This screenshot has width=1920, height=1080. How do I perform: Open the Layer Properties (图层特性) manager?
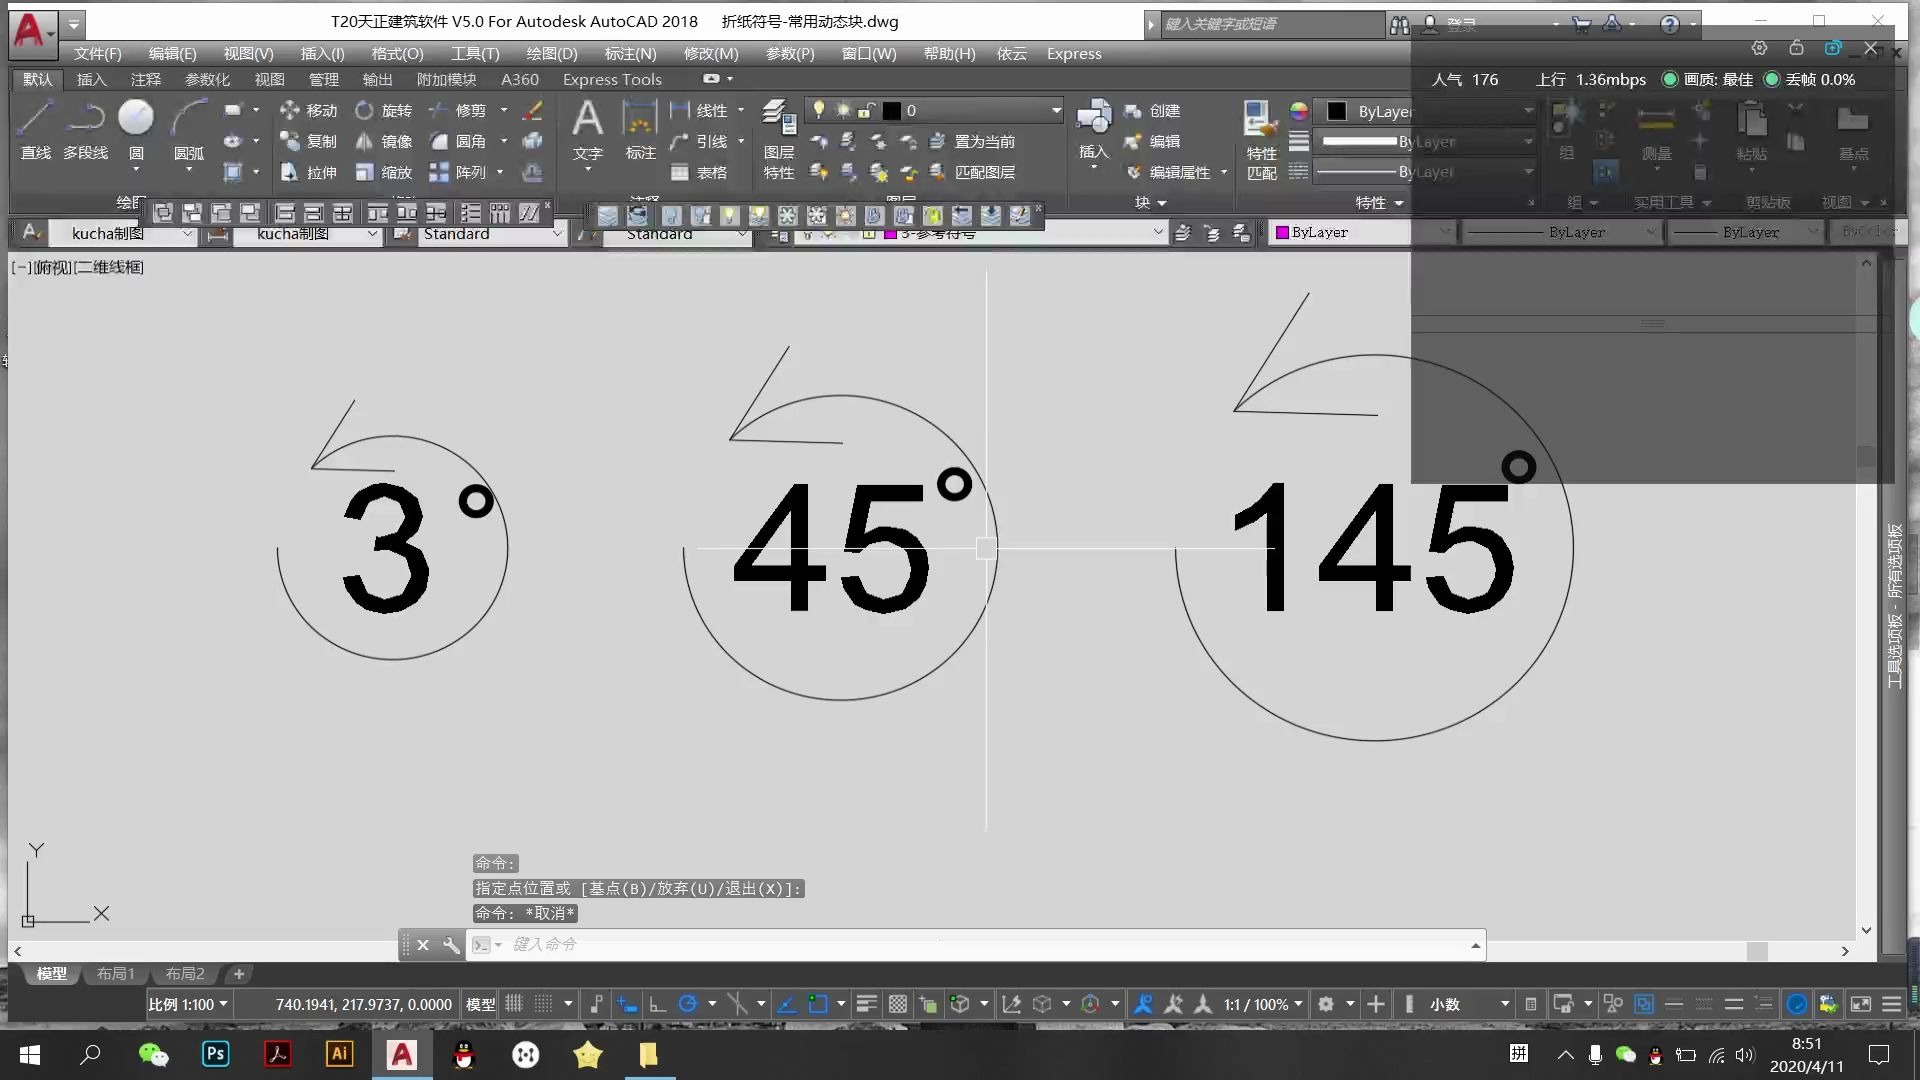[x=778, y=119]
